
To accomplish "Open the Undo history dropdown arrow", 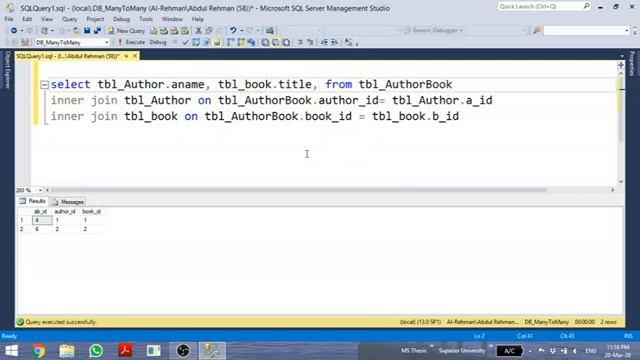I will coord(241,31).
